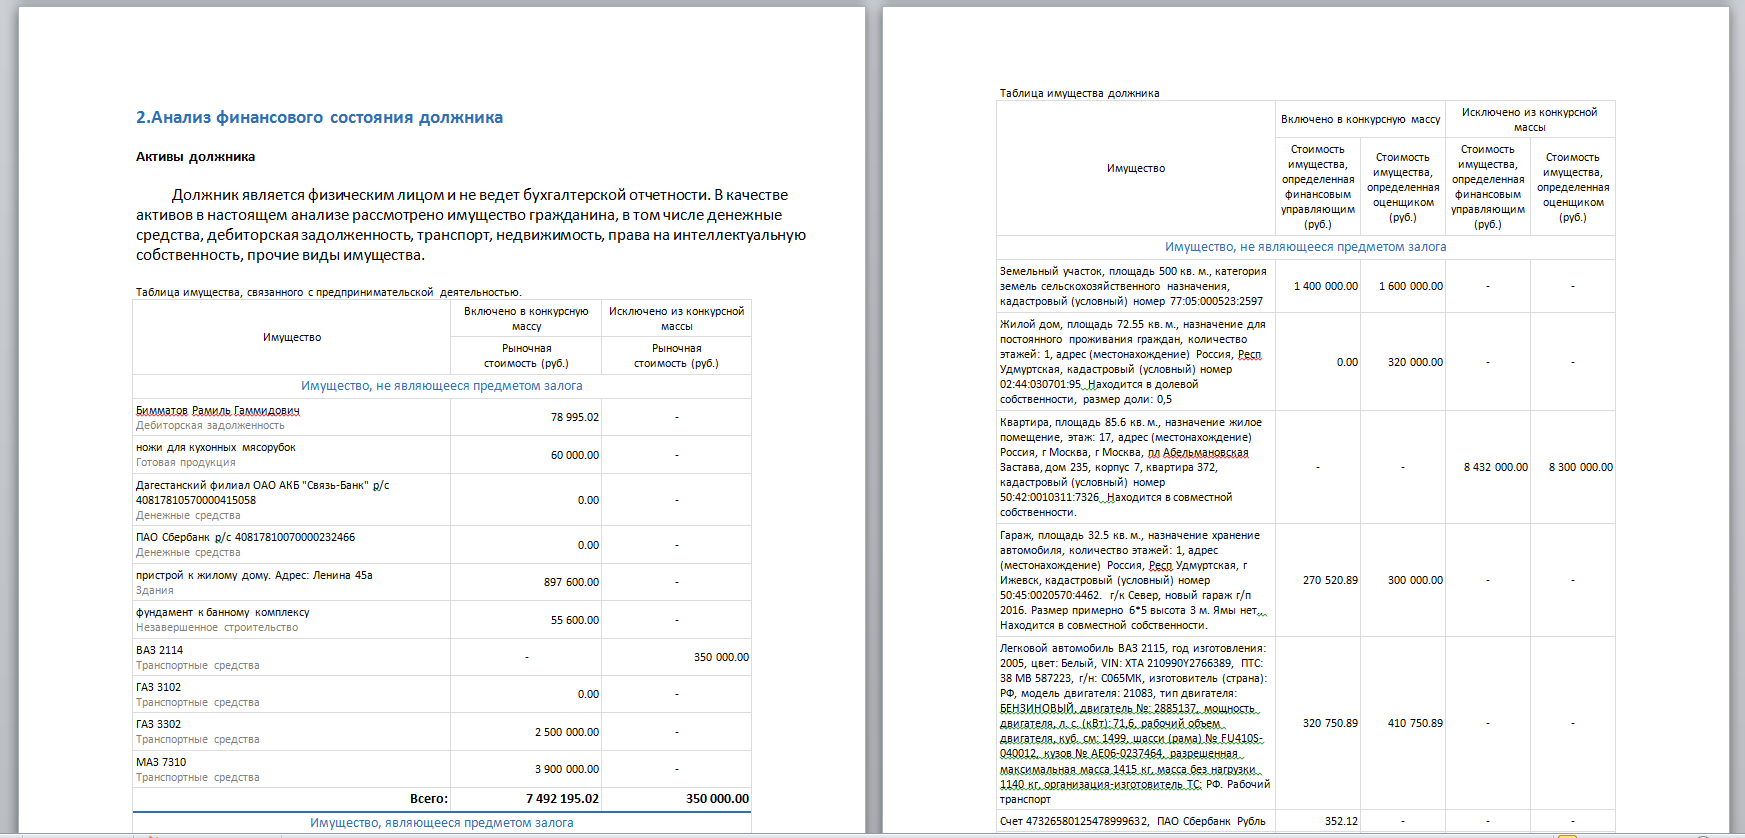Click the "пристрой к жилому дому" entry
Image resolution: width=1745 pixels, height=838 pixels.
[253, 576]
